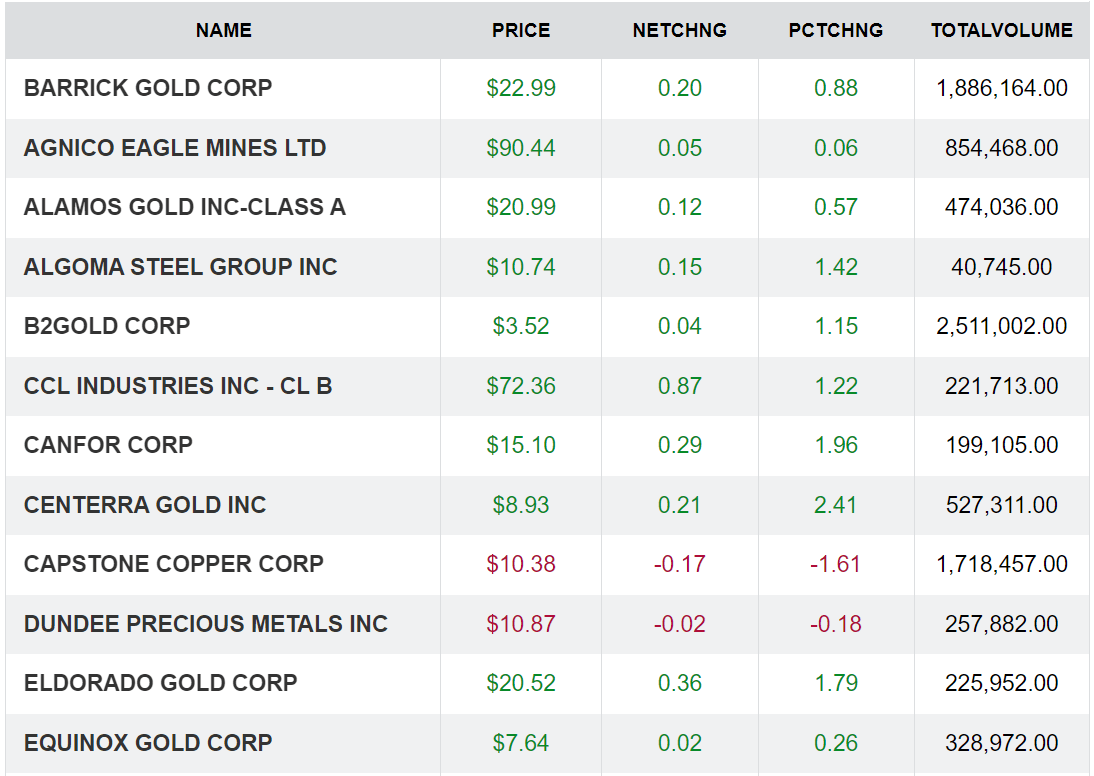Select Algoma Steel Group Inc name
The height and width of the screenshot is (776, 1094).
(x=181, y=267)
